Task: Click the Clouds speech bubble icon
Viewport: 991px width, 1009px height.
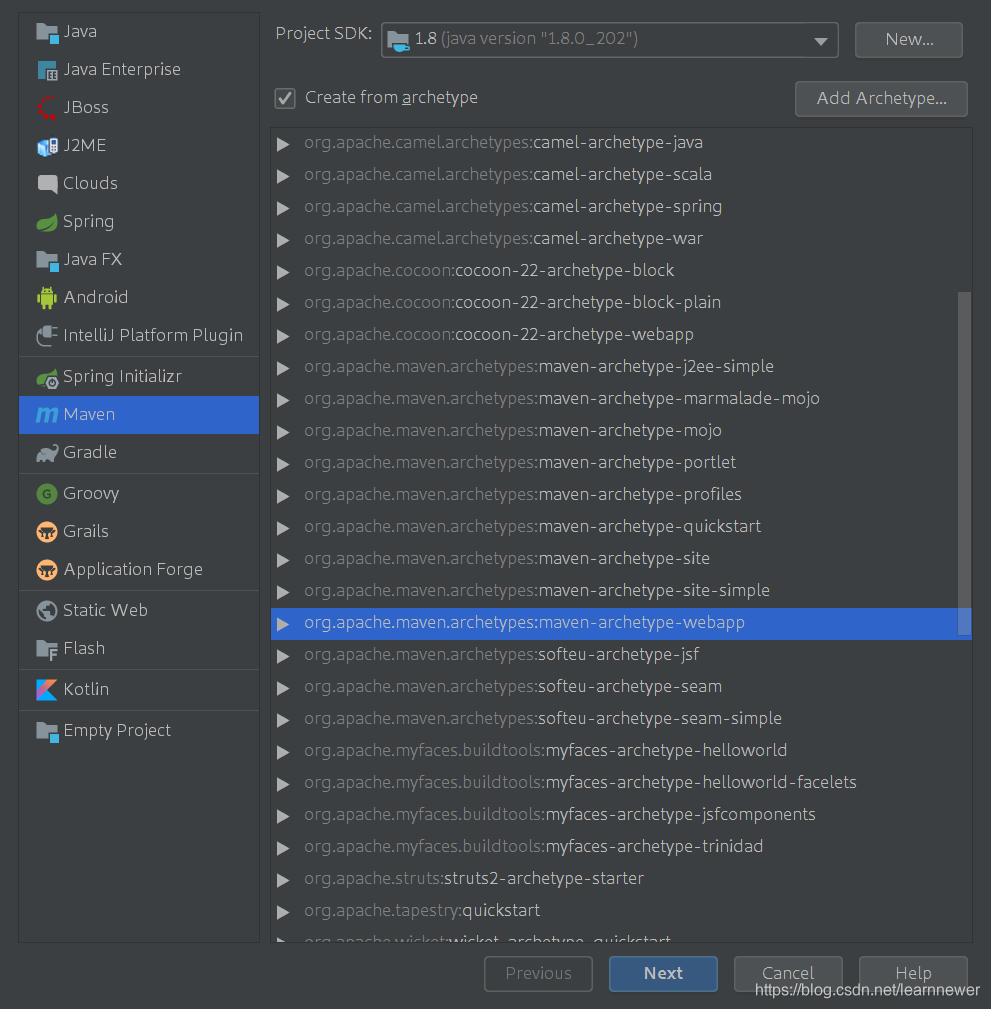Action: [x=47, y=184]
